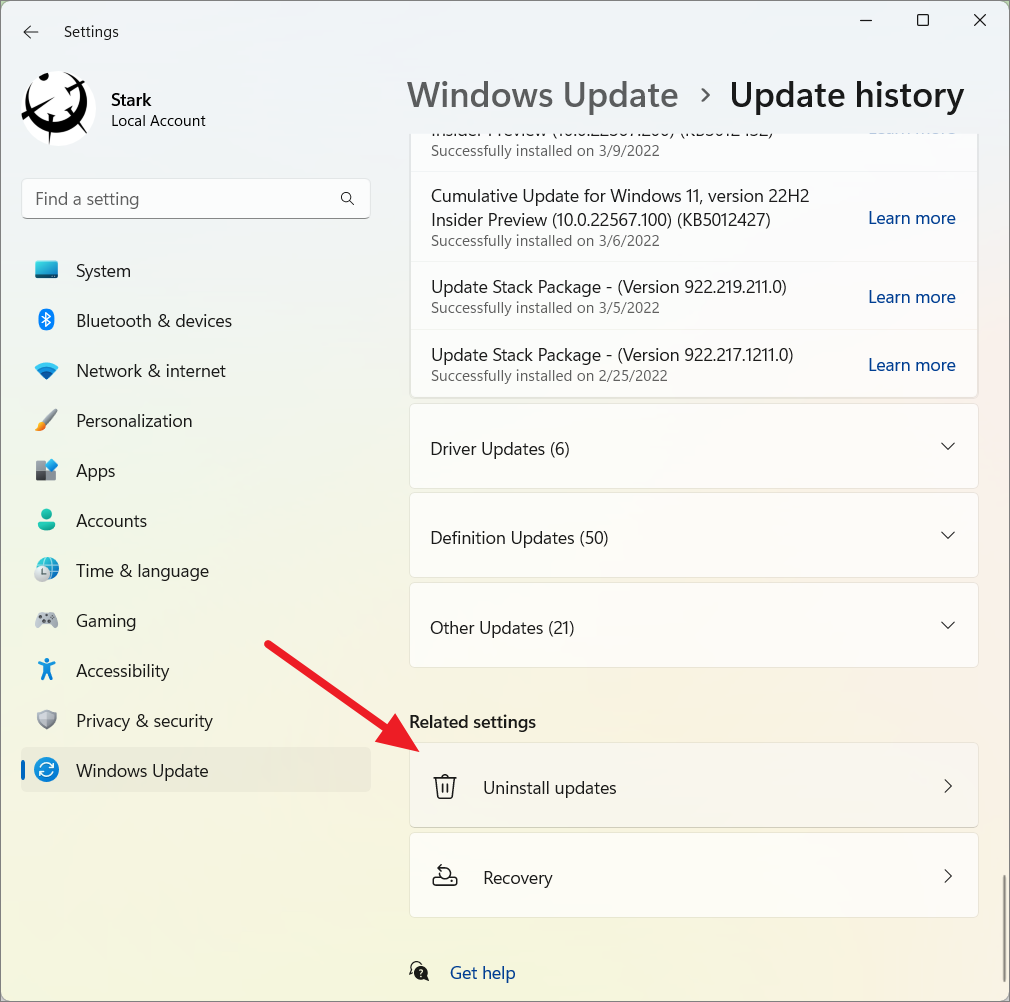
Task: Select Other Updates (21) label
Action: 502,628
